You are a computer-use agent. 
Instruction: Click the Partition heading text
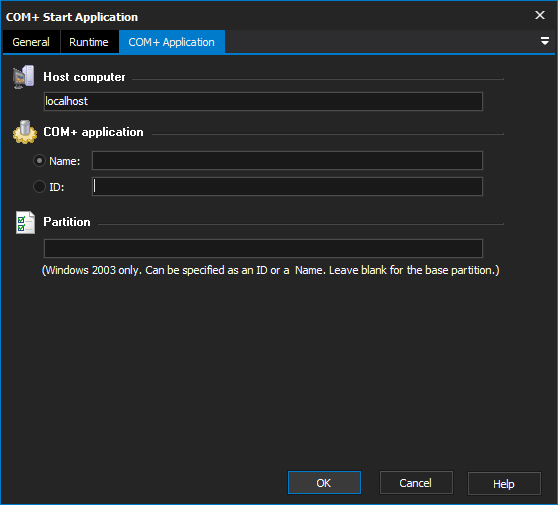tap(67, 222)
